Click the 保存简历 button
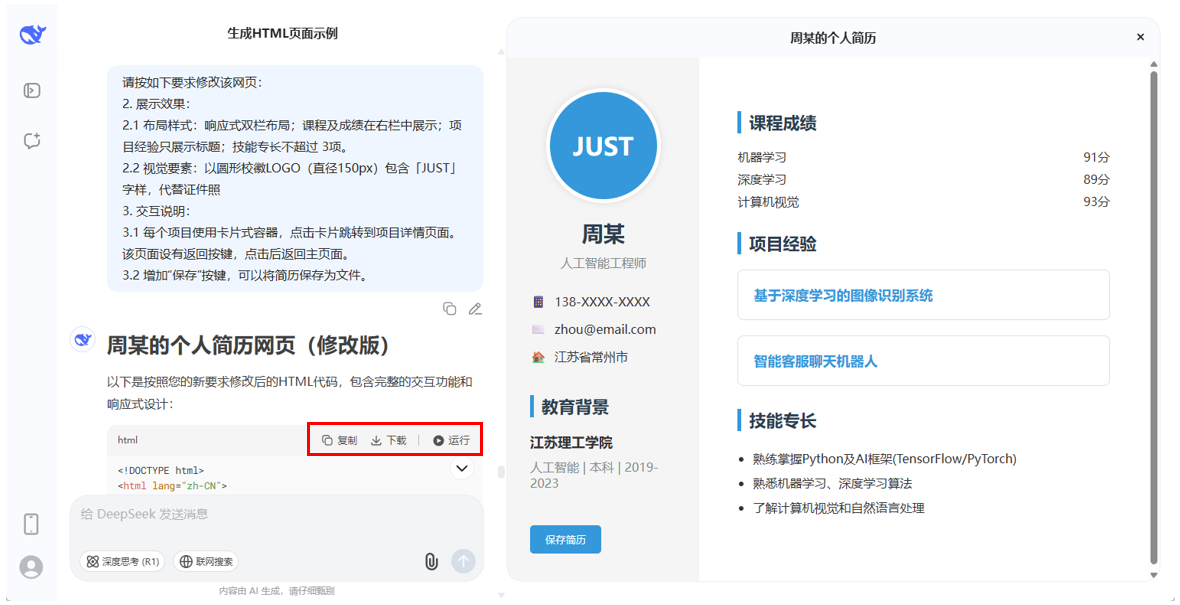The image size is (1180, 605). [565, 540]
